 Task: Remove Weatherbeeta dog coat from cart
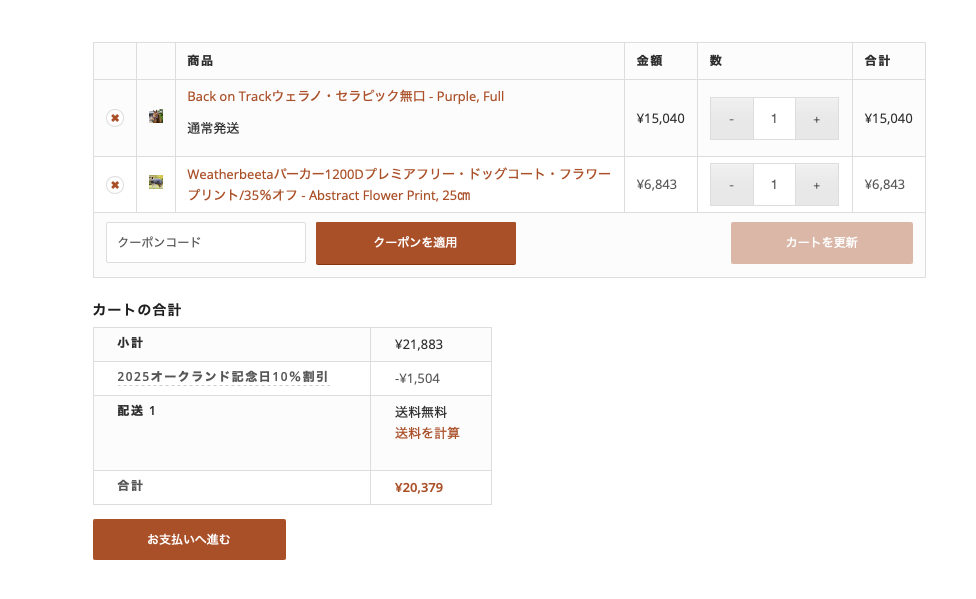(x=115, y=185)
